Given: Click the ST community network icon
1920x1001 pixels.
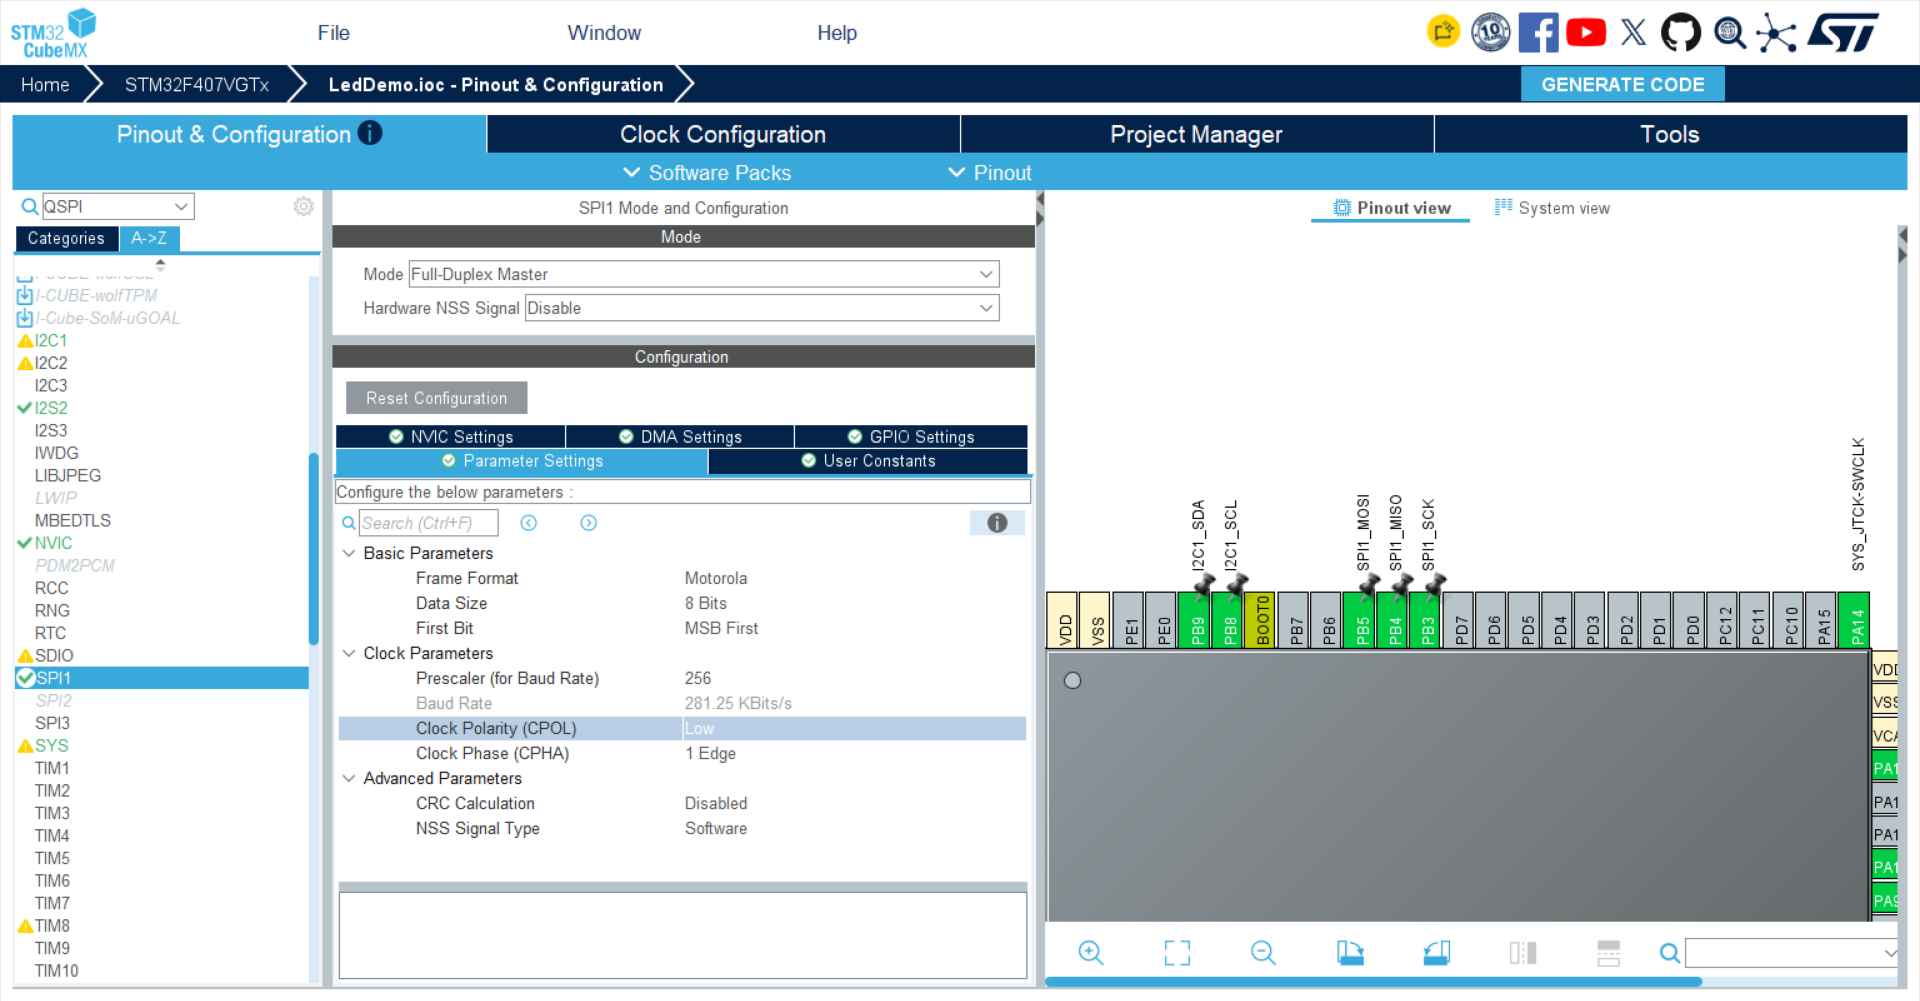Looking at the screenshot, I should pos(1776,33).
